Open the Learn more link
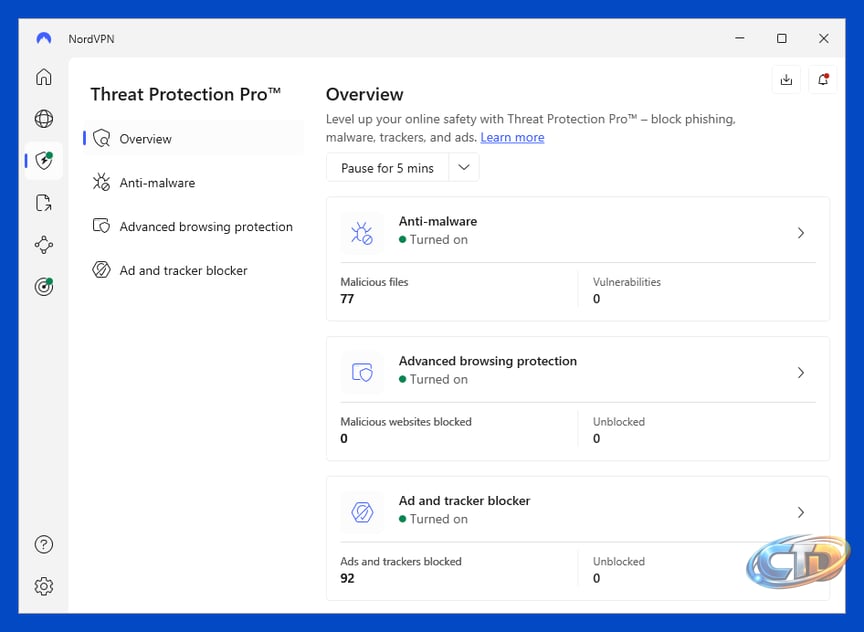The width and height of the screenshot is (864, 632). tap(512, 137)
